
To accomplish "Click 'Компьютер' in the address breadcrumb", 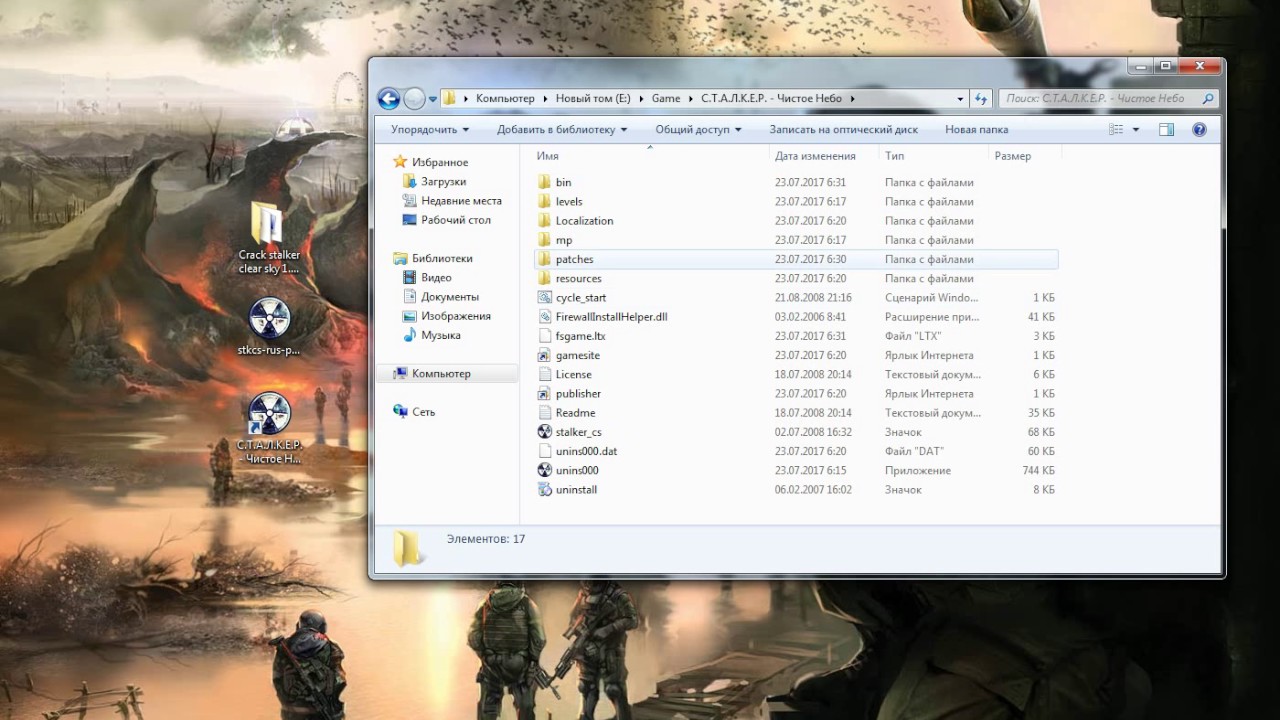I will tap(505, 99).
